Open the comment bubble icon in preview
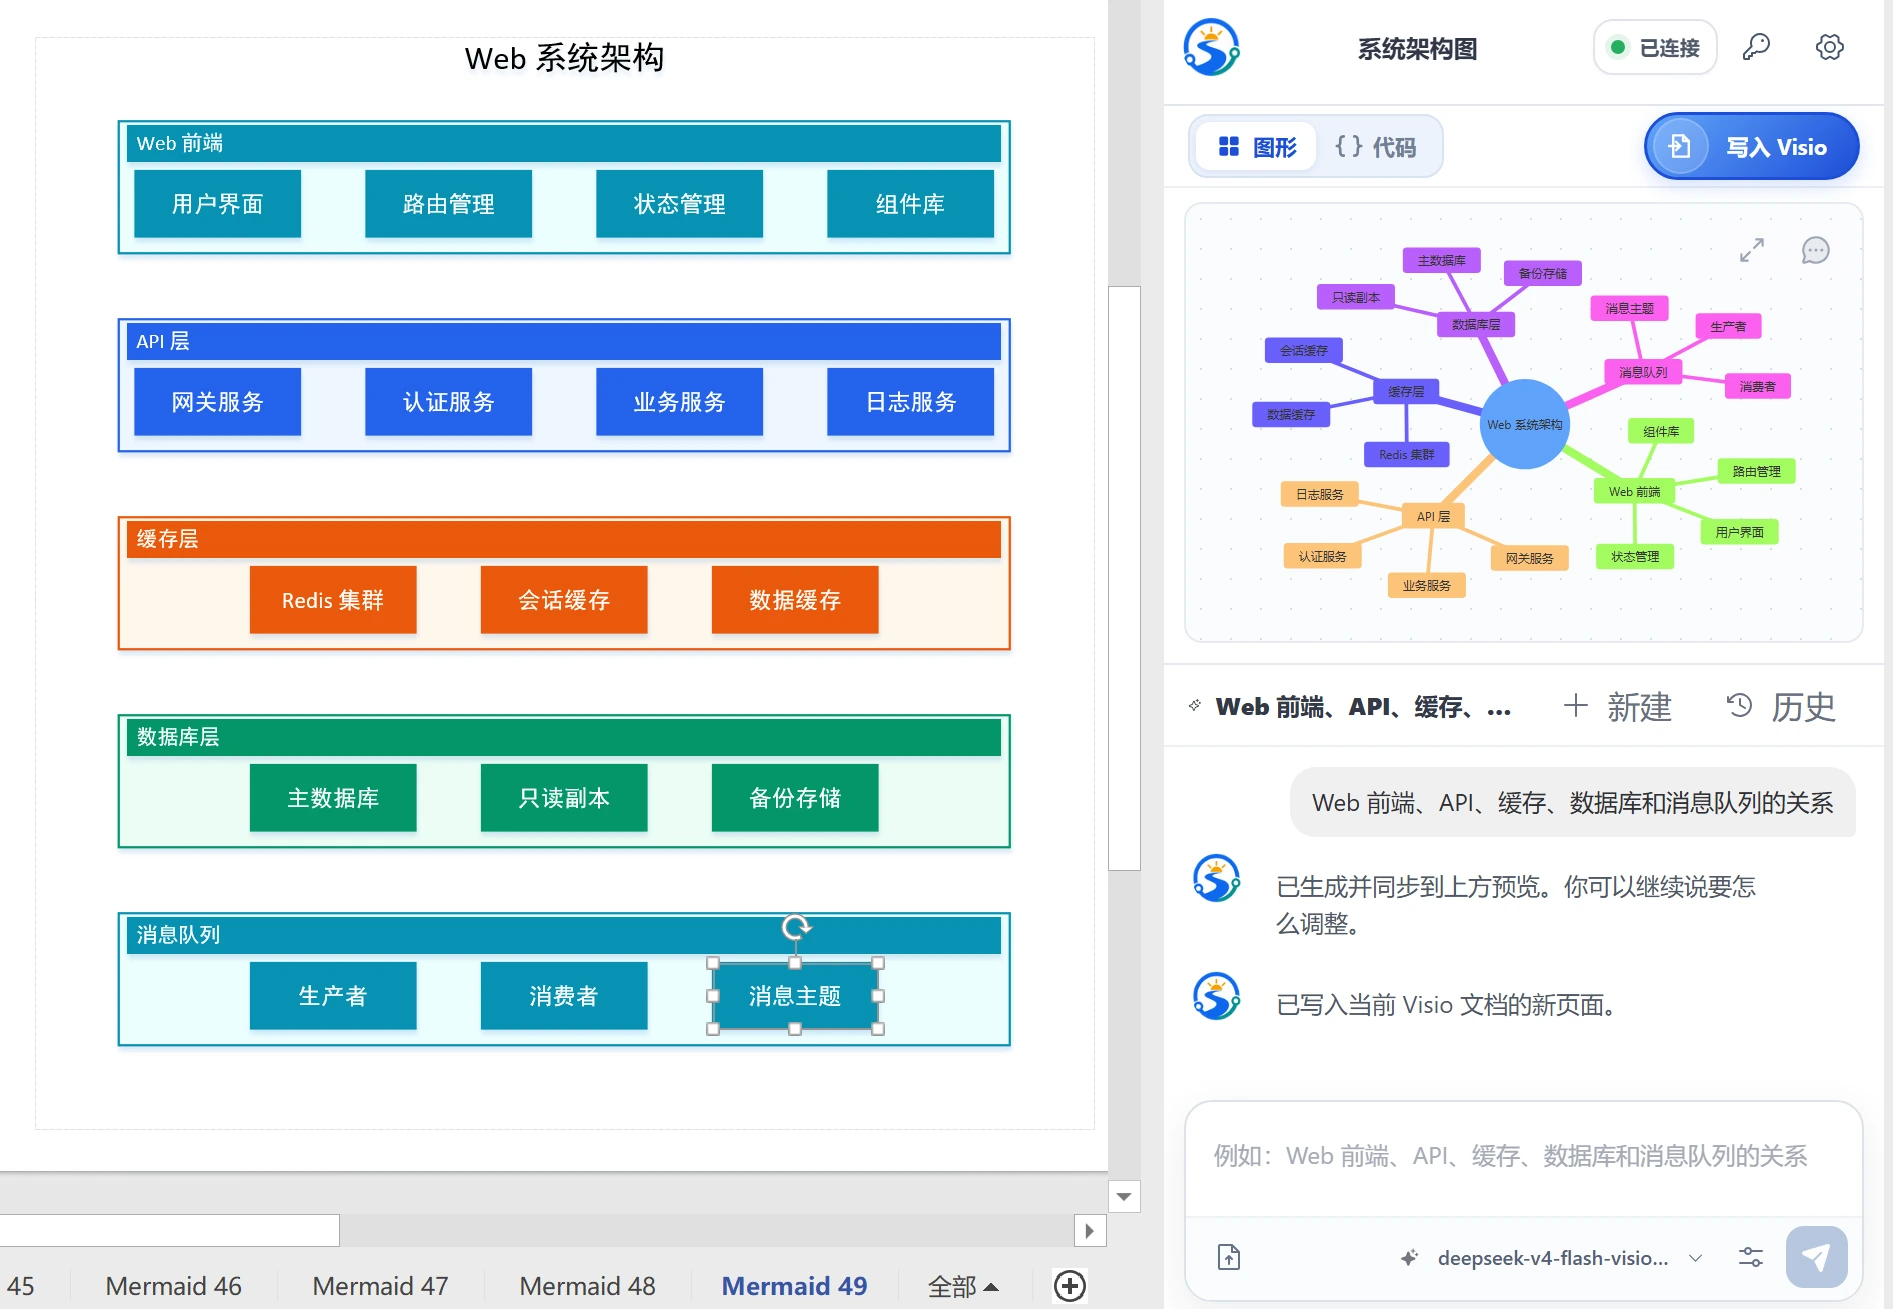This screenshot has width=1893, height=1309. click(1815, 250)
